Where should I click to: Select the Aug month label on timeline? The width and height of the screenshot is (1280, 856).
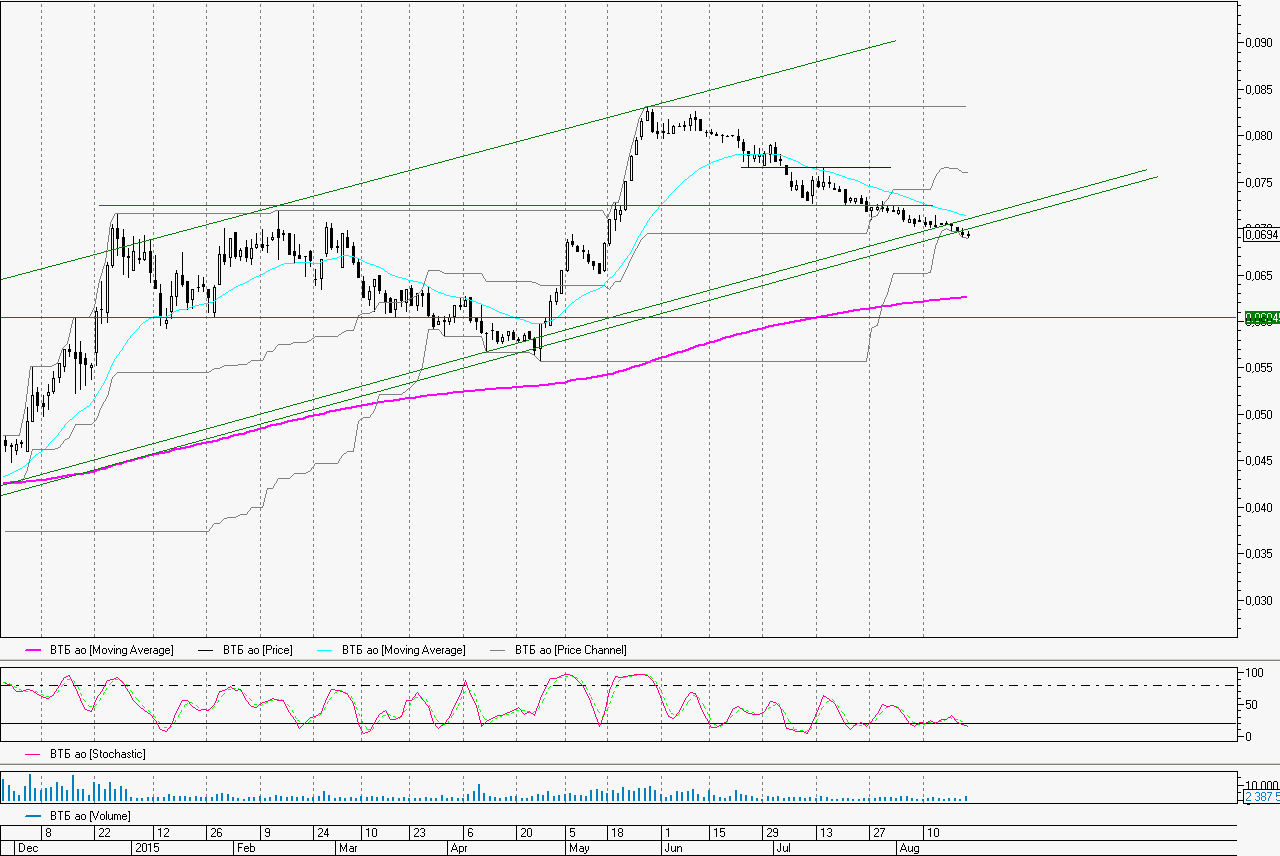(x=908, y=847)
